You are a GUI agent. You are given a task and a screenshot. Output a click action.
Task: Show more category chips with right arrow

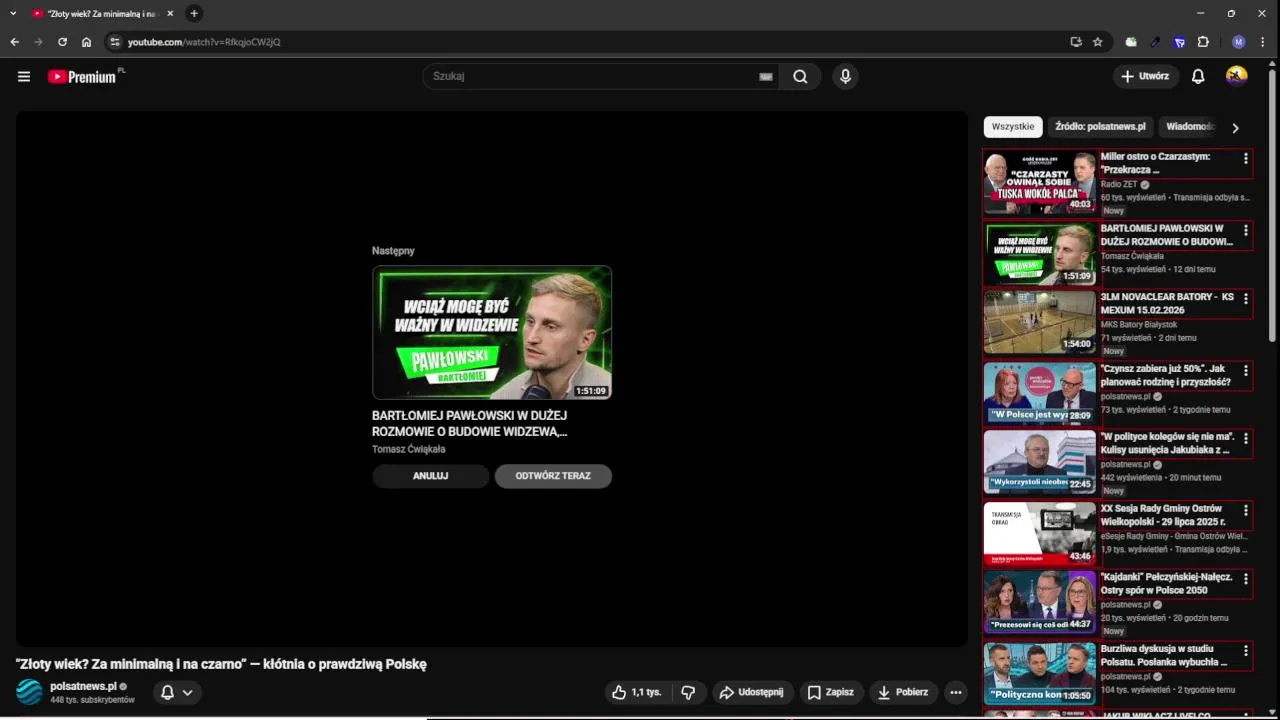point(1235,128)
